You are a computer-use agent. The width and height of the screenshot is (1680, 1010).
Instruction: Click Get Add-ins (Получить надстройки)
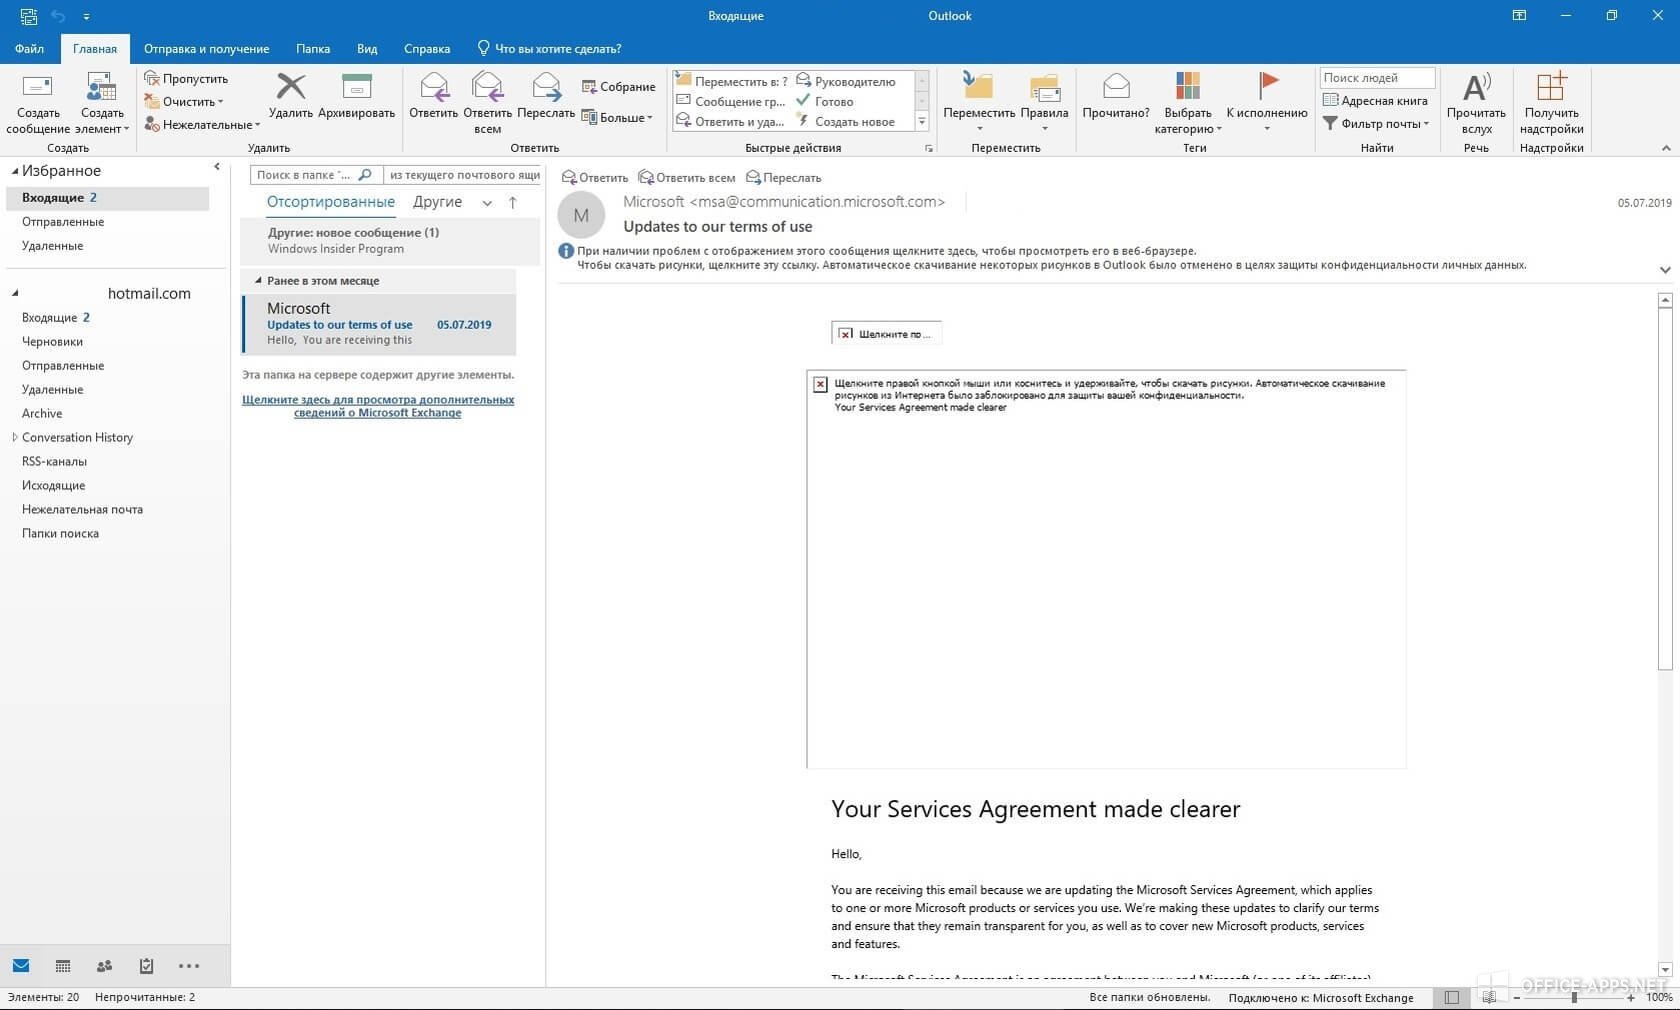click(1551, 103)
